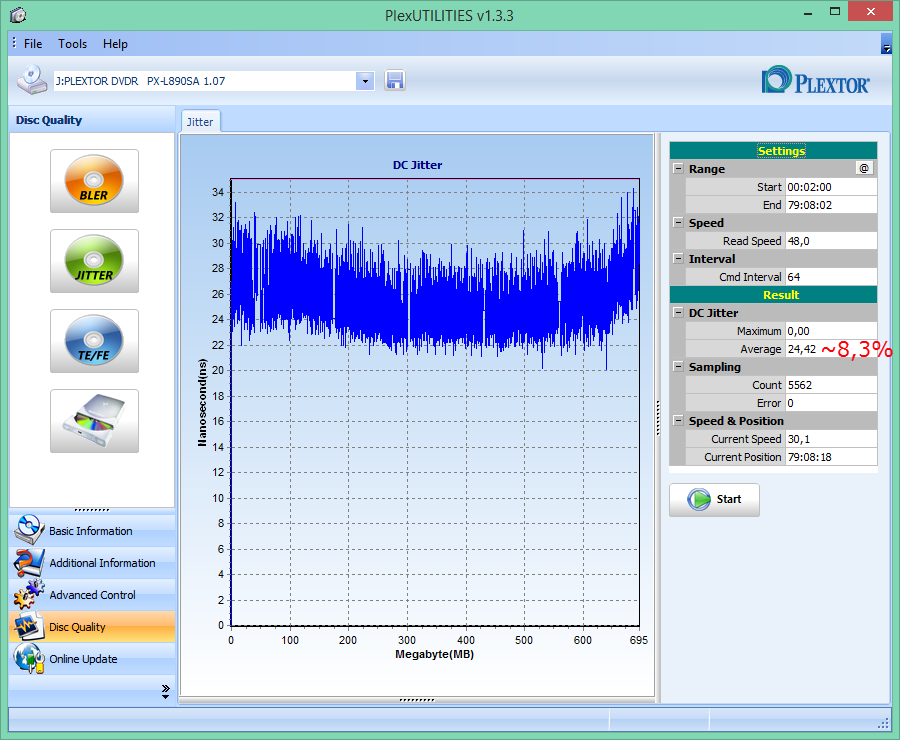Click the Maximum 0,00 value
Viewport: 900px width, 740px height.
(831, 331)
